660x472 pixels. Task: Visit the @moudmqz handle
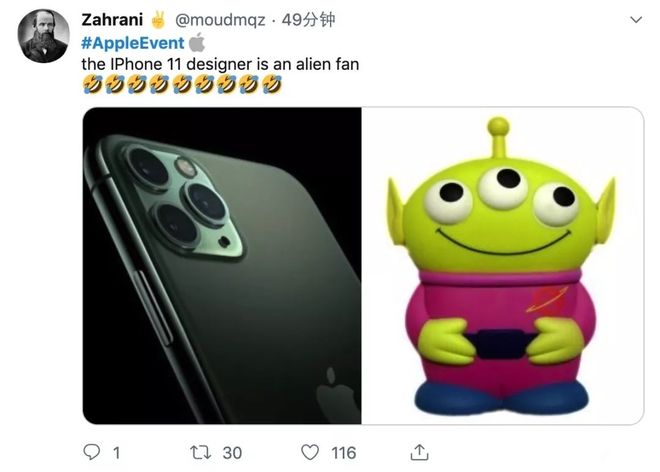[220, 20]
